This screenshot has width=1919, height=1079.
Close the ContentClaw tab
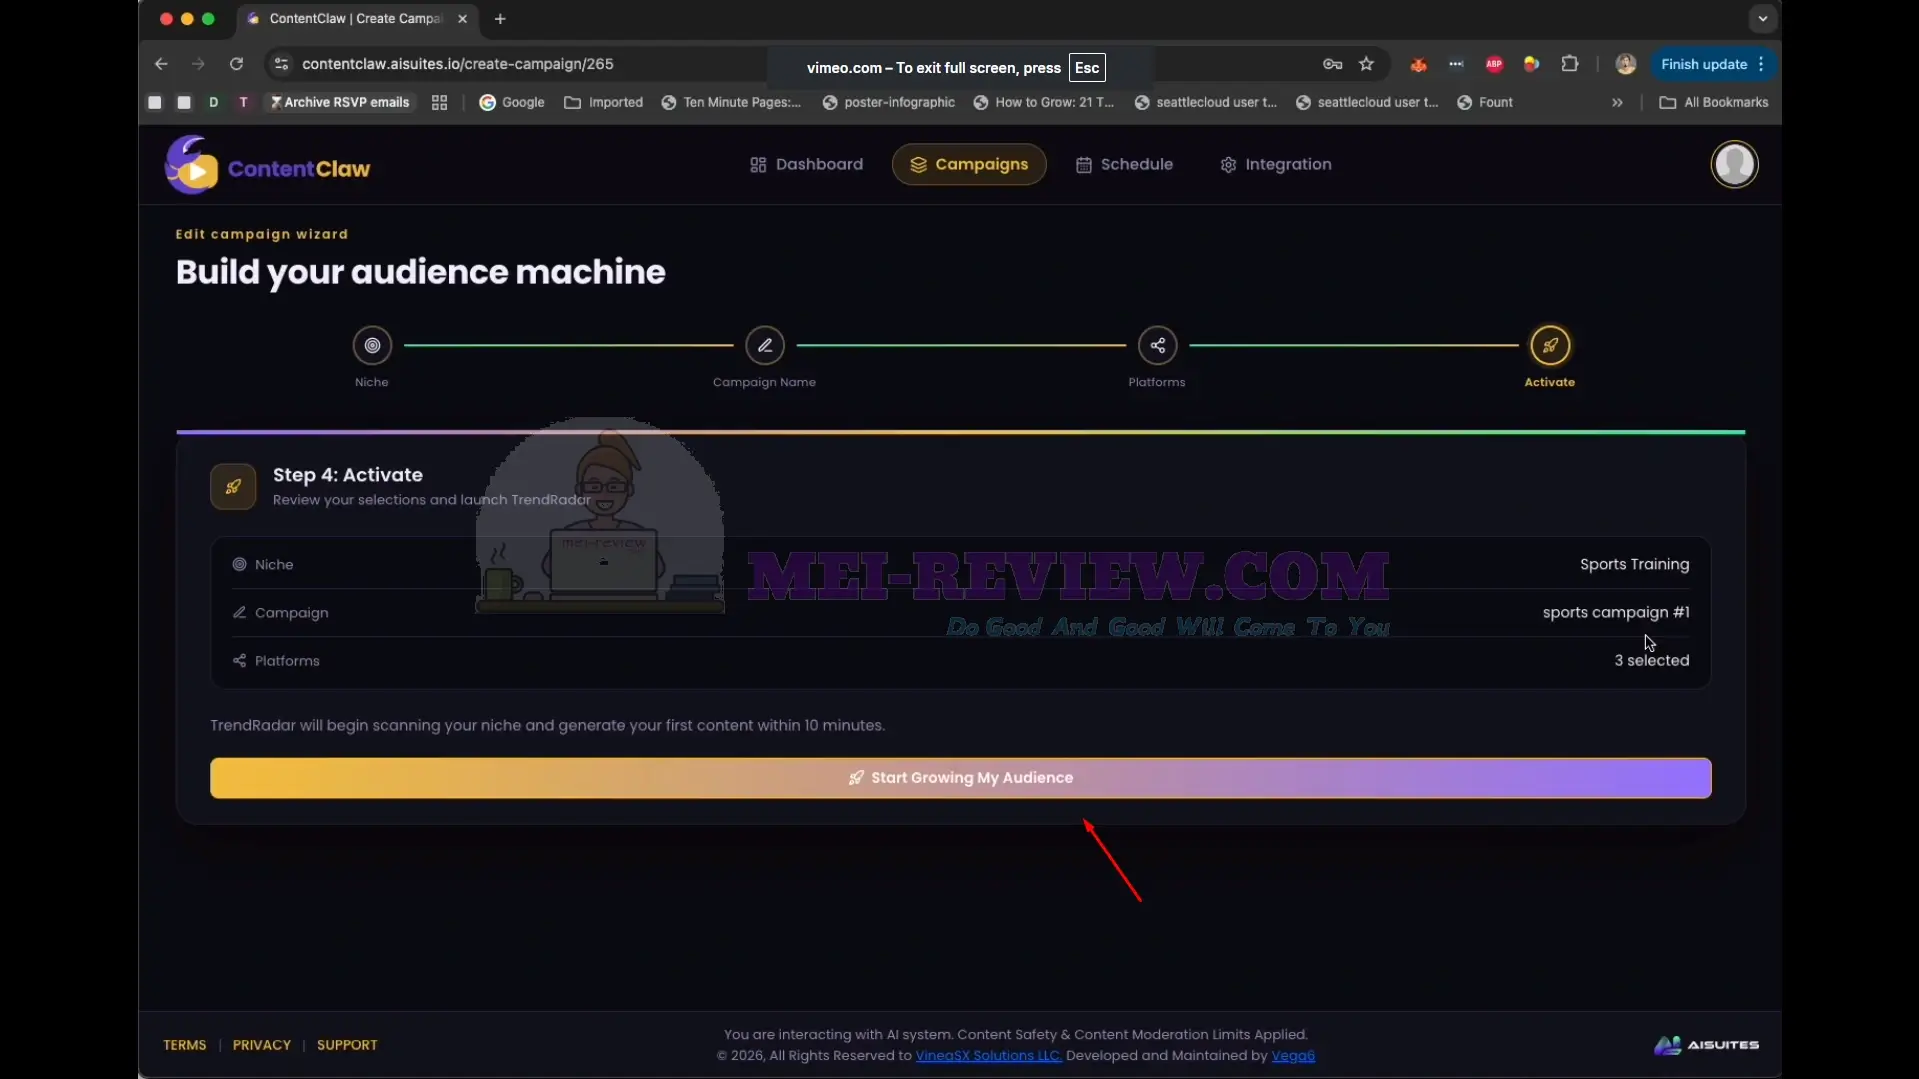(x=462, y=19)
